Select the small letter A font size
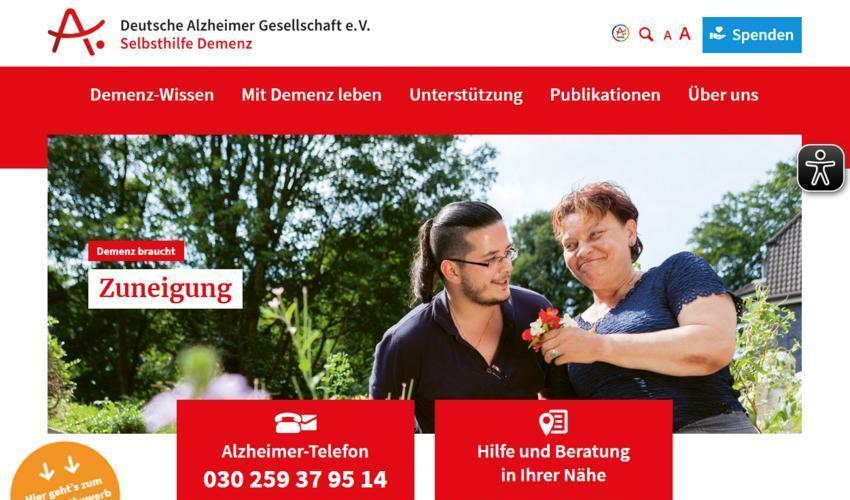The height and width of the screenshot is (500, 850). [667, 36]
